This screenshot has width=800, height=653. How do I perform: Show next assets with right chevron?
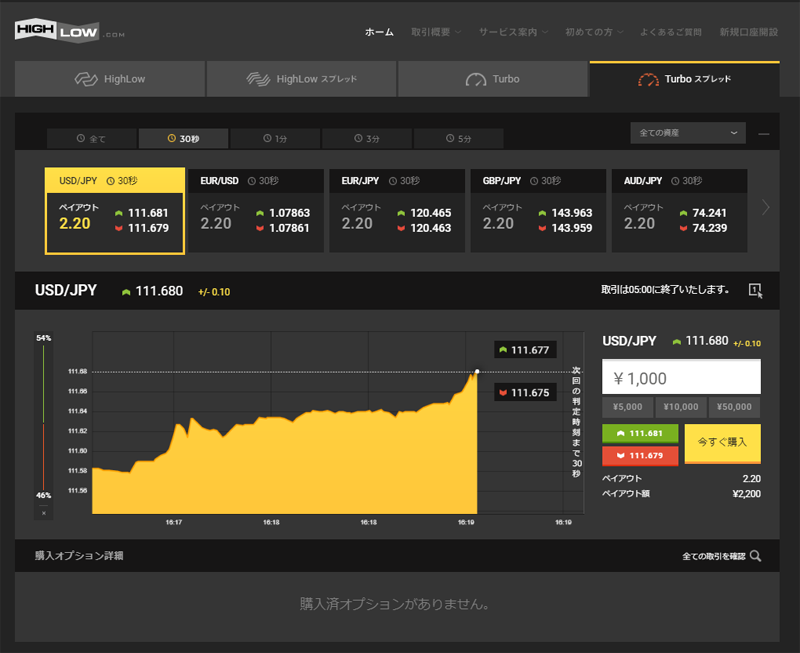pyautogui.click(x=765, y=207)
